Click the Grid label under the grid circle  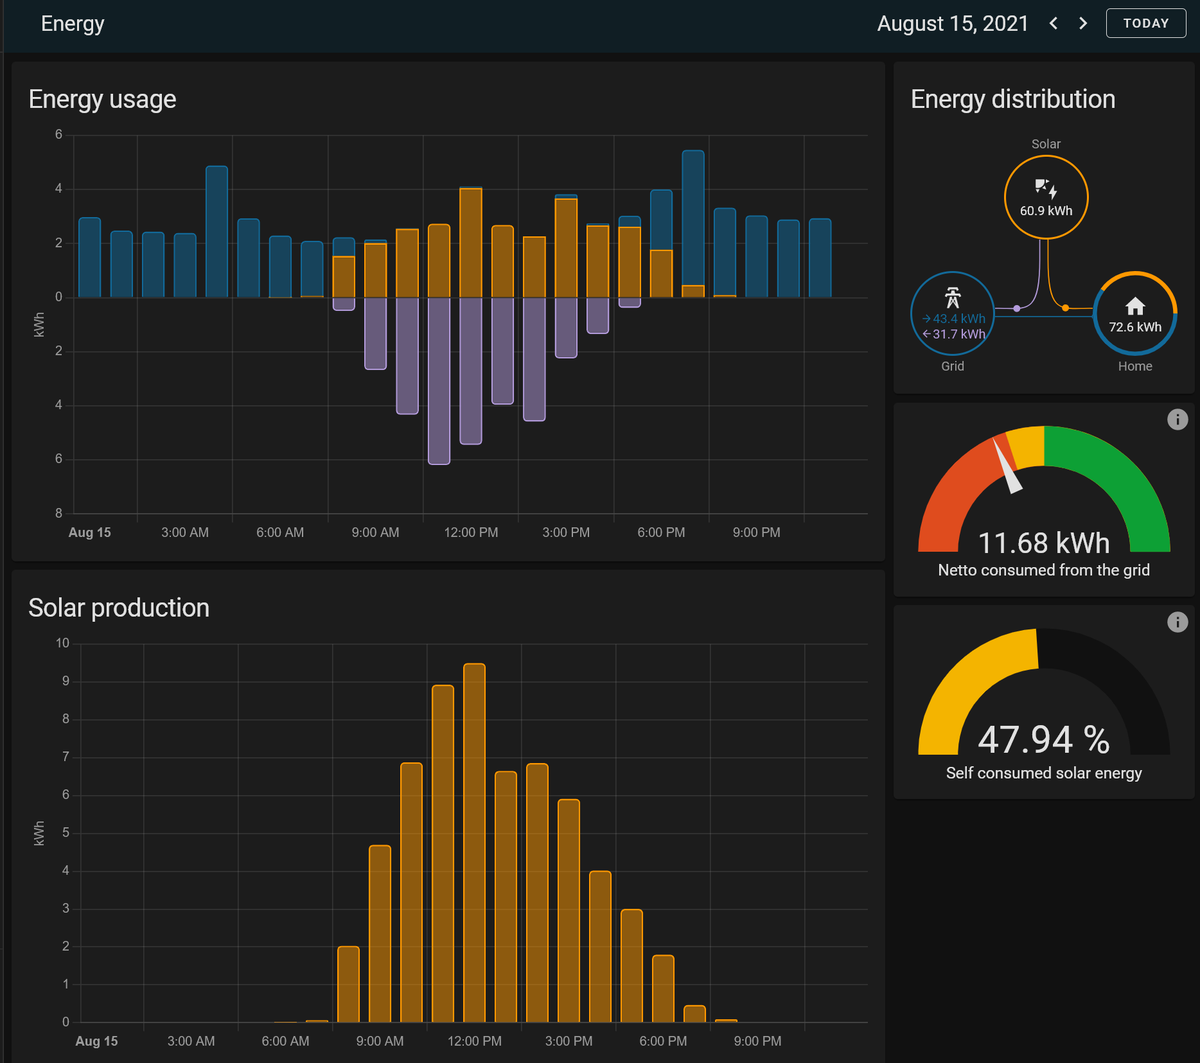pos(953,366)
